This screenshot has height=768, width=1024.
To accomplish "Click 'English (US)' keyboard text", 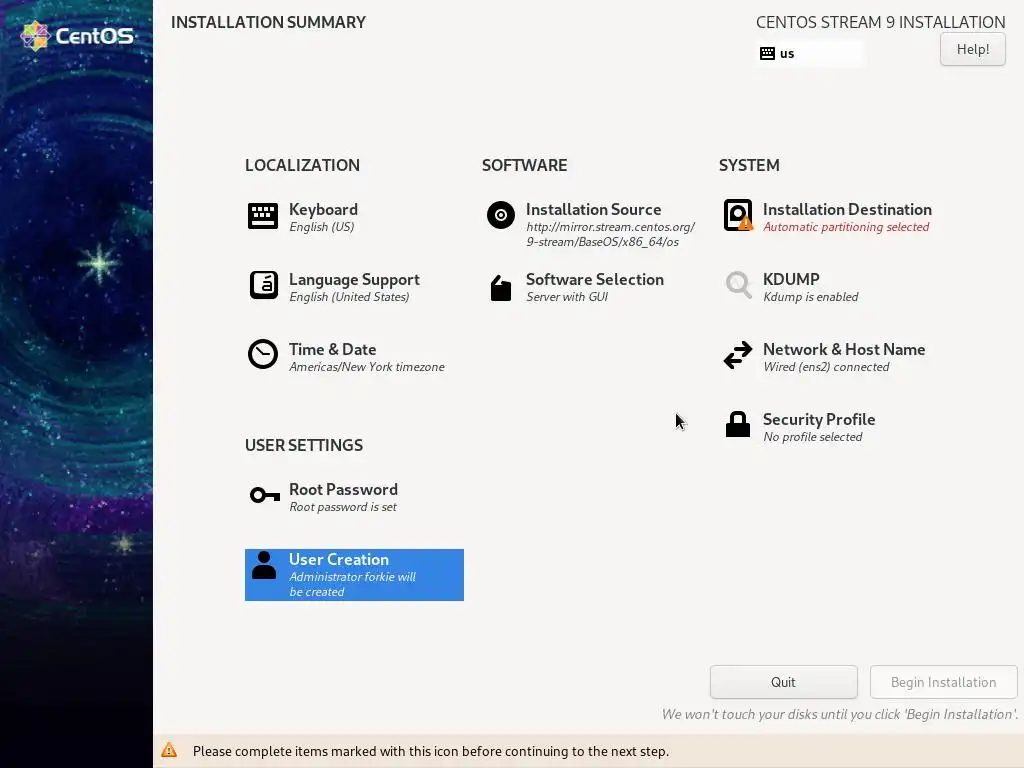I will coord(322,227).
